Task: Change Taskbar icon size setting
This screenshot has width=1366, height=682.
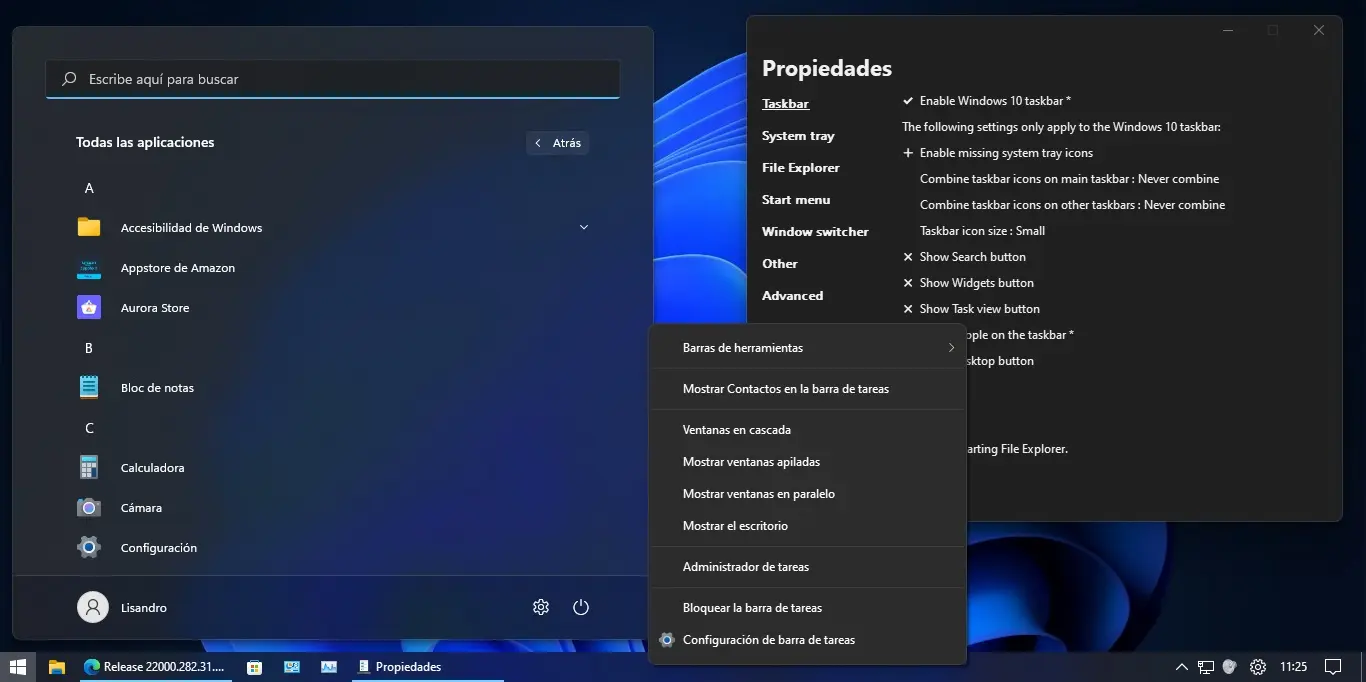Action: pyautogui.click(x=982, y=231)
